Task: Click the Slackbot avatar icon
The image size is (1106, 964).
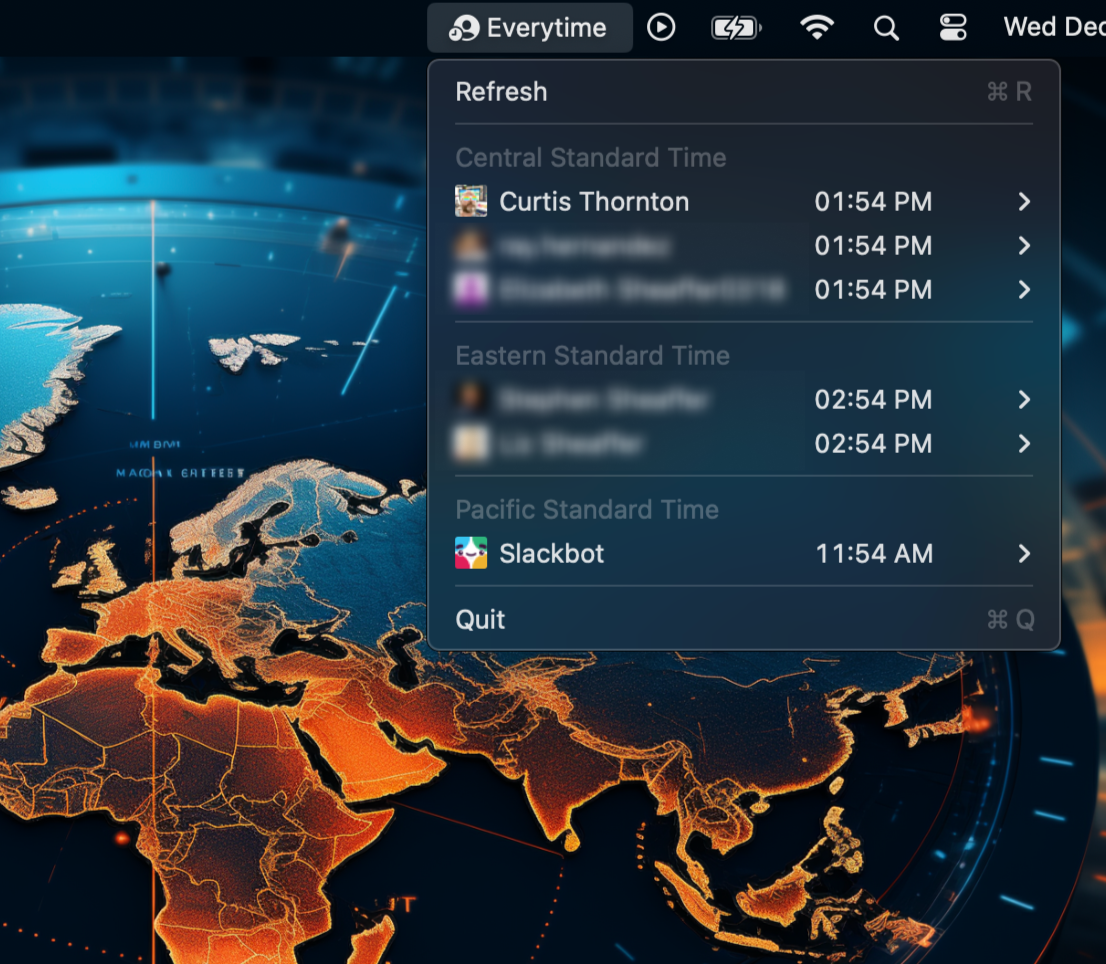Action: (x=471, y=553)
